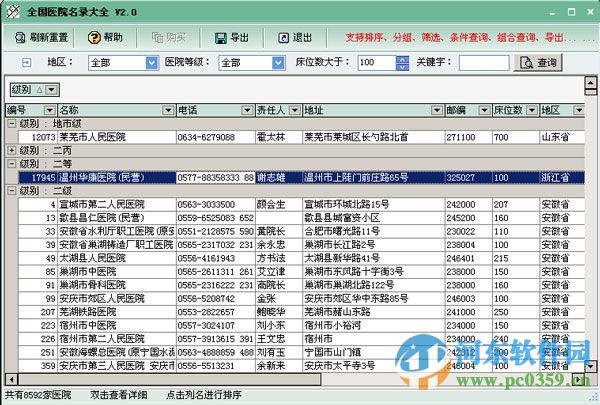The width and height of the screenshot is (600, 405).
Task: Click 退出 to exit the application
Action: [x=295, y=38]
